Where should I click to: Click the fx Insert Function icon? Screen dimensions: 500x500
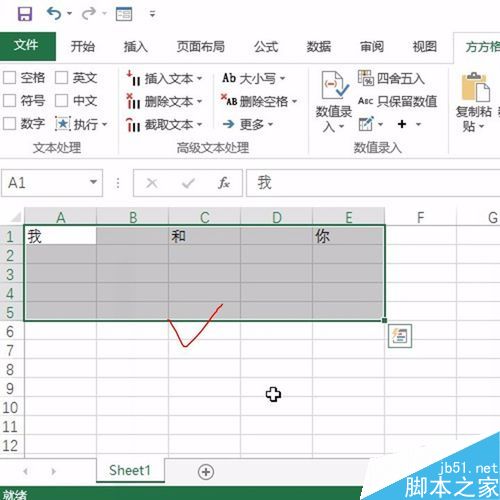[224, 183]
